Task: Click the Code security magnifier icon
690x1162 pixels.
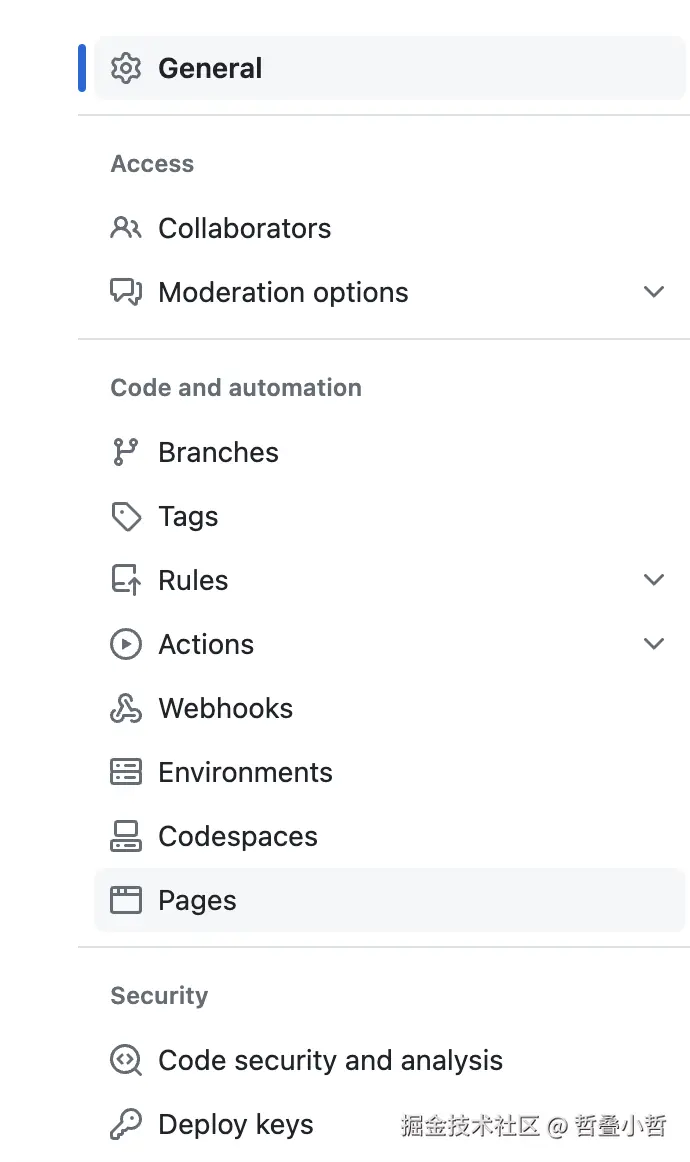Action: pos(126,1060)
